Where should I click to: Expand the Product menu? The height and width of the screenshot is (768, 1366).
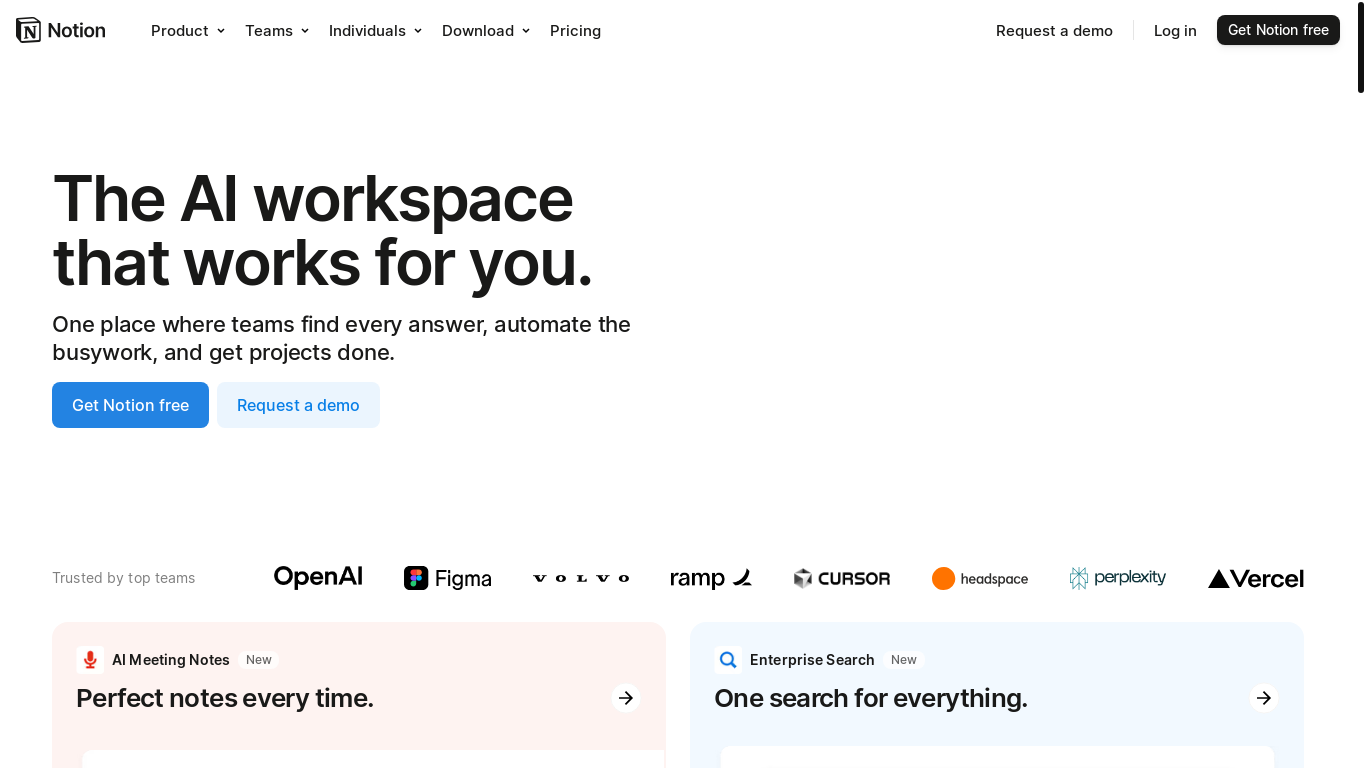point(188,31)
